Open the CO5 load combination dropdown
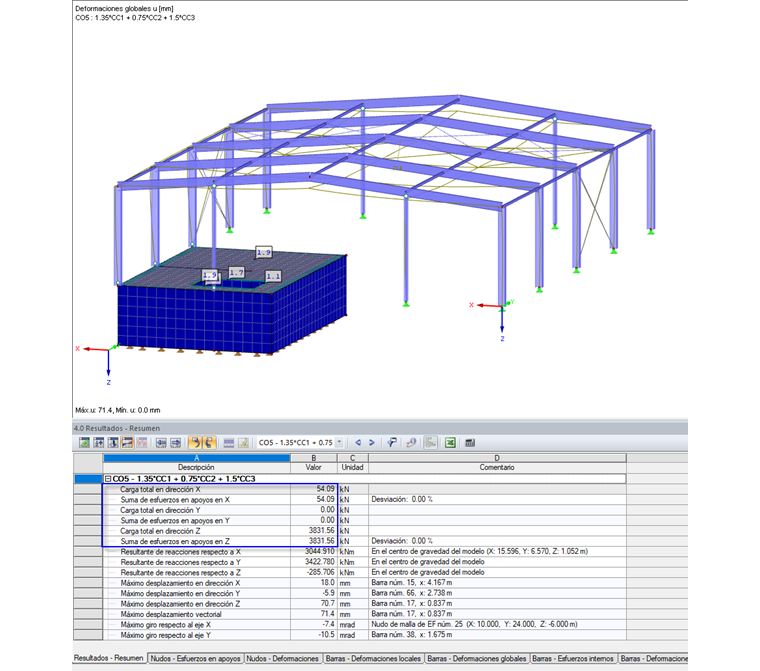Image resolution: width=760 pixels, height=671 pixels. [339, 442]
